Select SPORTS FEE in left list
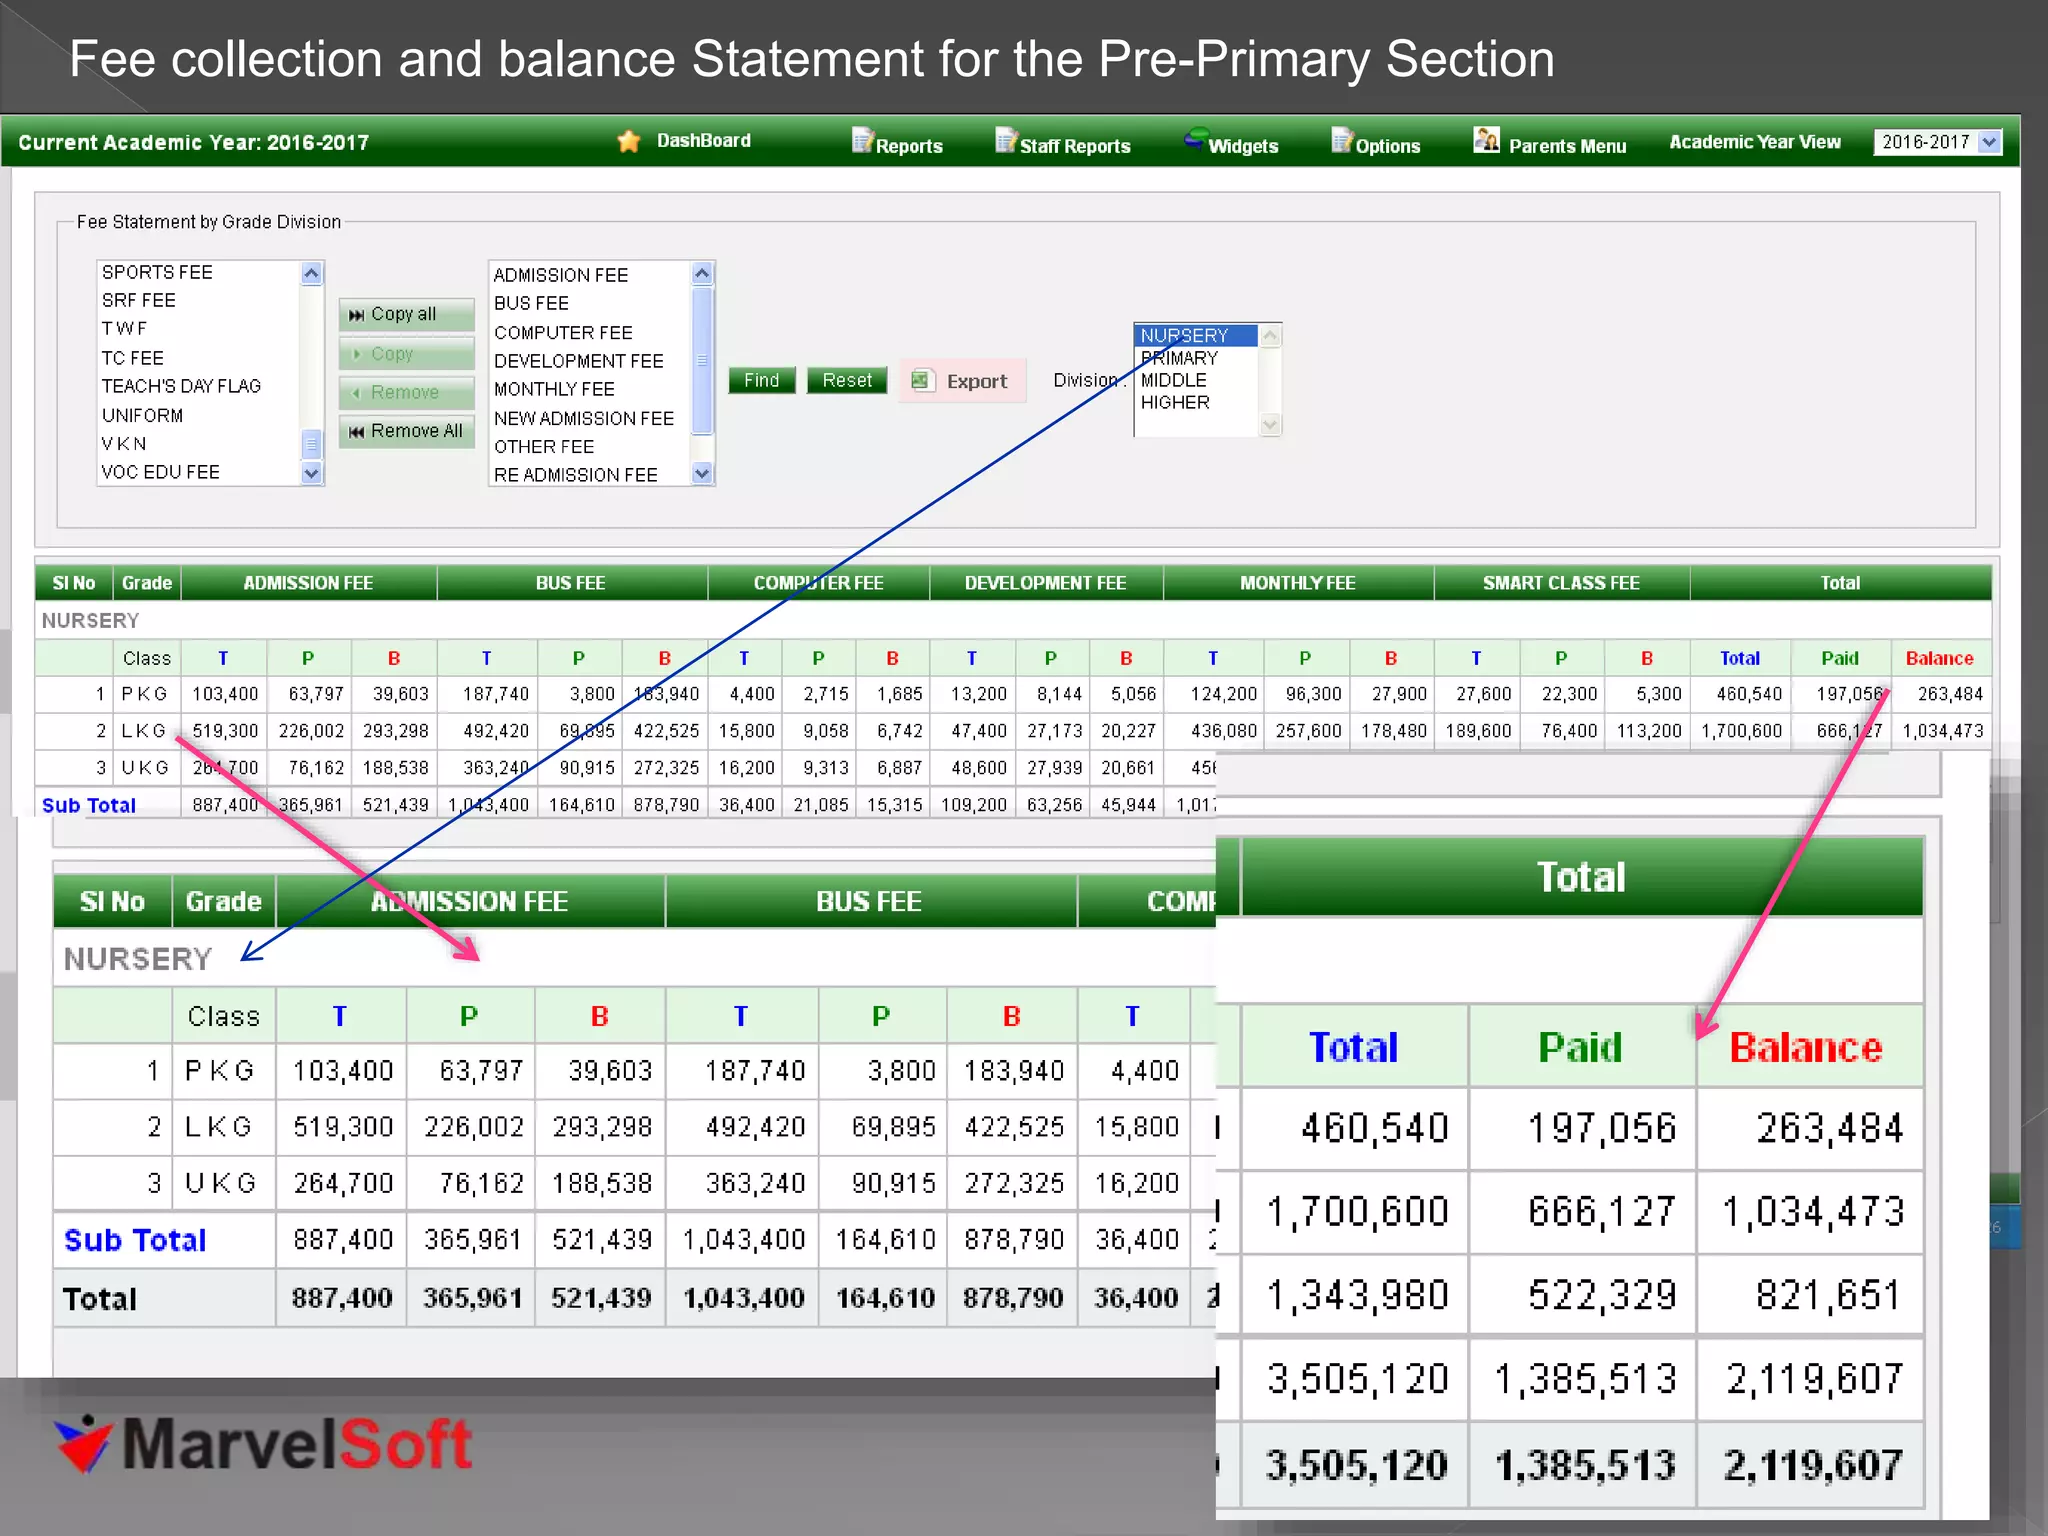 click(157, 272)
